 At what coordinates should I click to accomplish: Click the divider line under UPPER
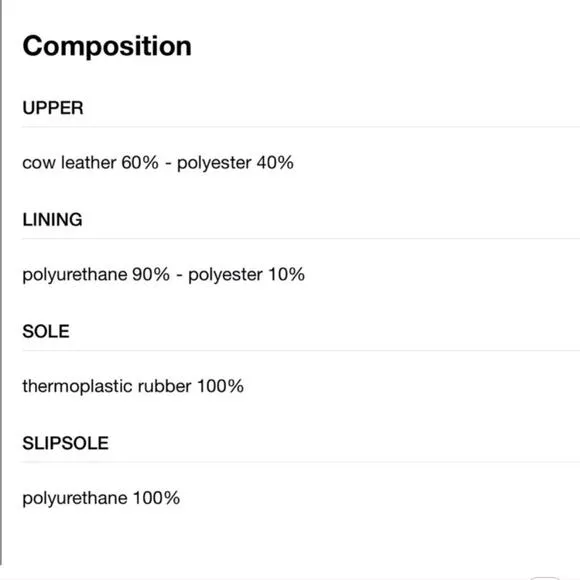(x=301, y=127)
